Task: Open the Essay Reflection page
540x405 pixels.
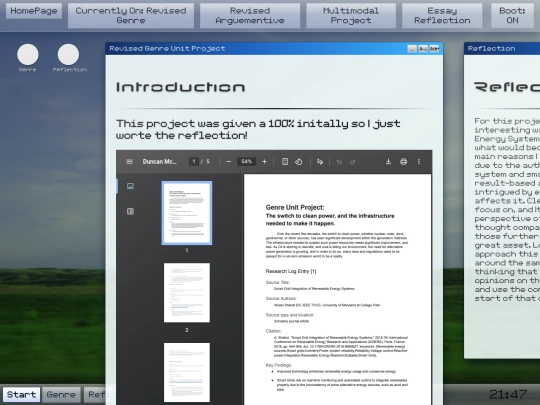Action: (442, 15)
